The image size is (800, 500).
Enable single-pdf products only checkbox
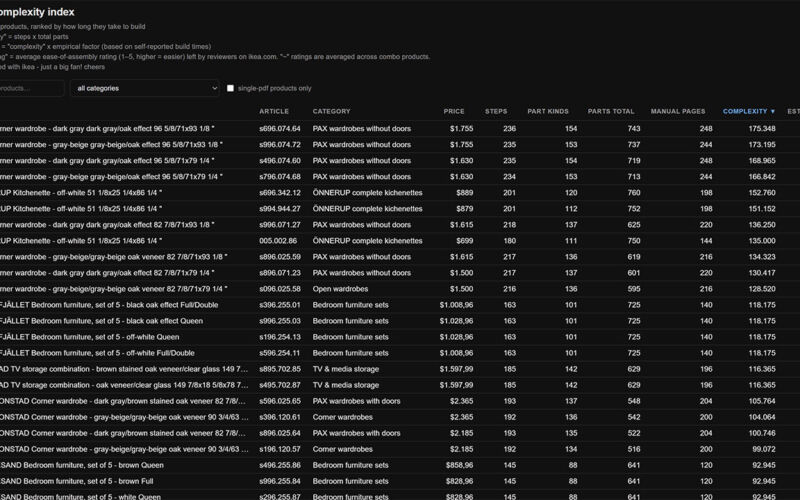click(x=231, y=88)
